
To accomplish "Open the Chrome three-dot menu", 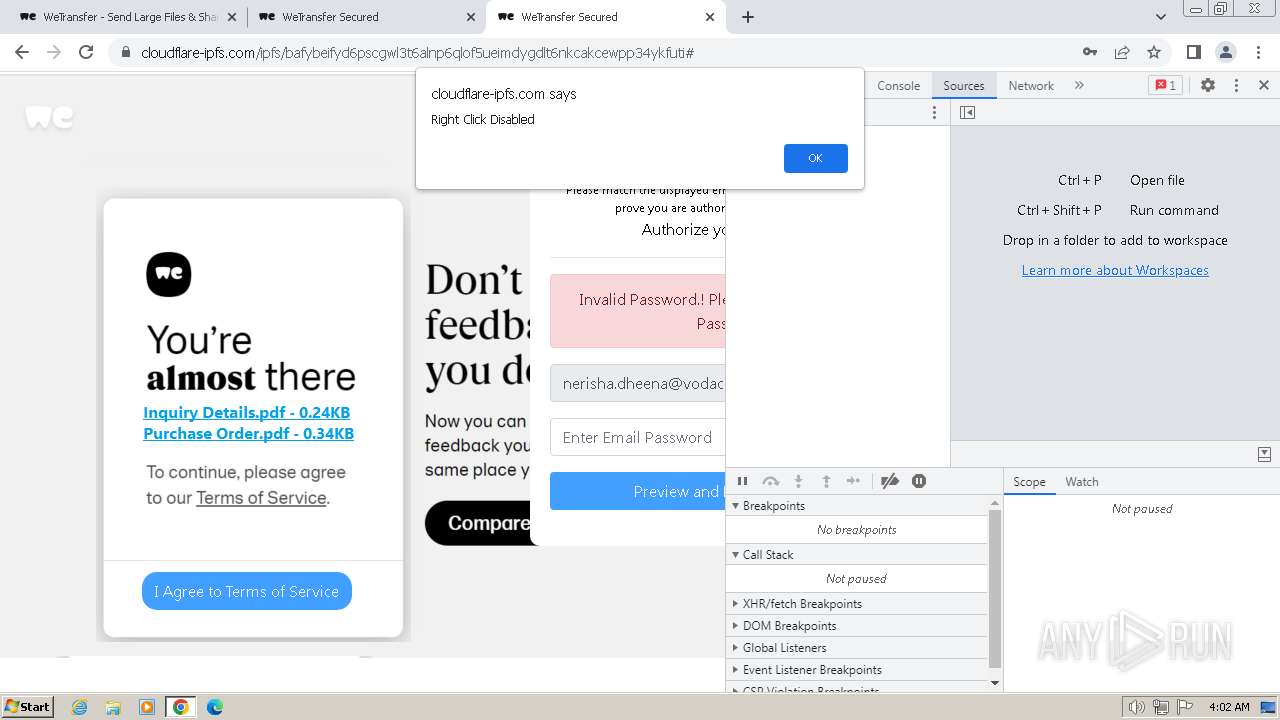I will pos(1257,52).
